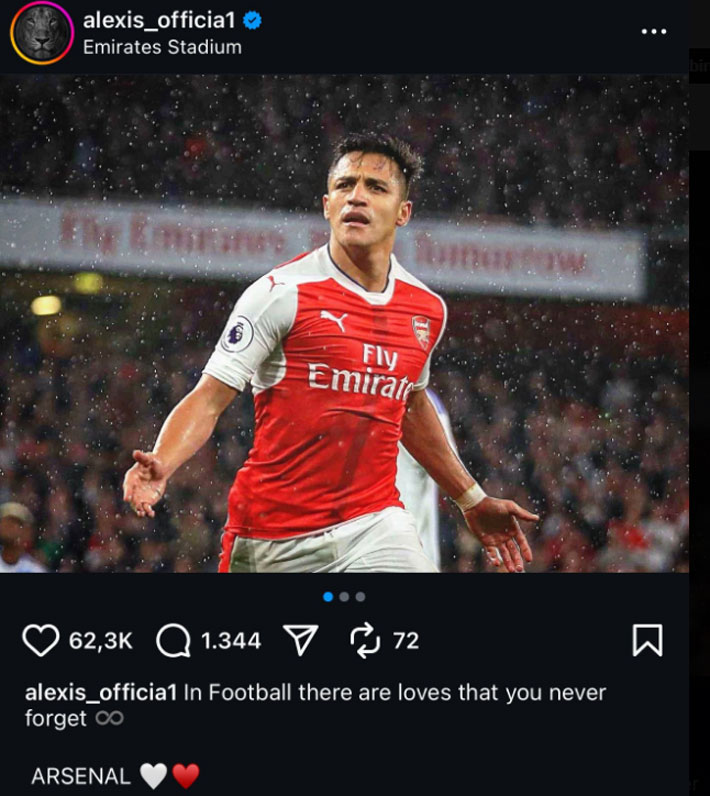This screenshot has height=796, width=710.
Task: Share the post with the paper plane icon
Action: [x=300, y=640]
